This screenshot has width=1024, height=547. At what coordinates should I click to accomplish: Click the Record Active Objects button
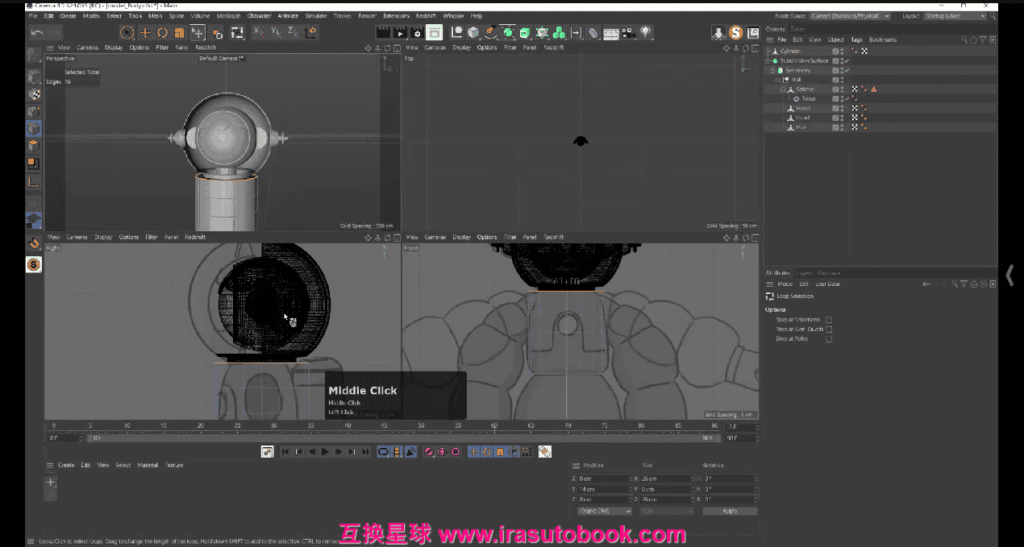428,452
